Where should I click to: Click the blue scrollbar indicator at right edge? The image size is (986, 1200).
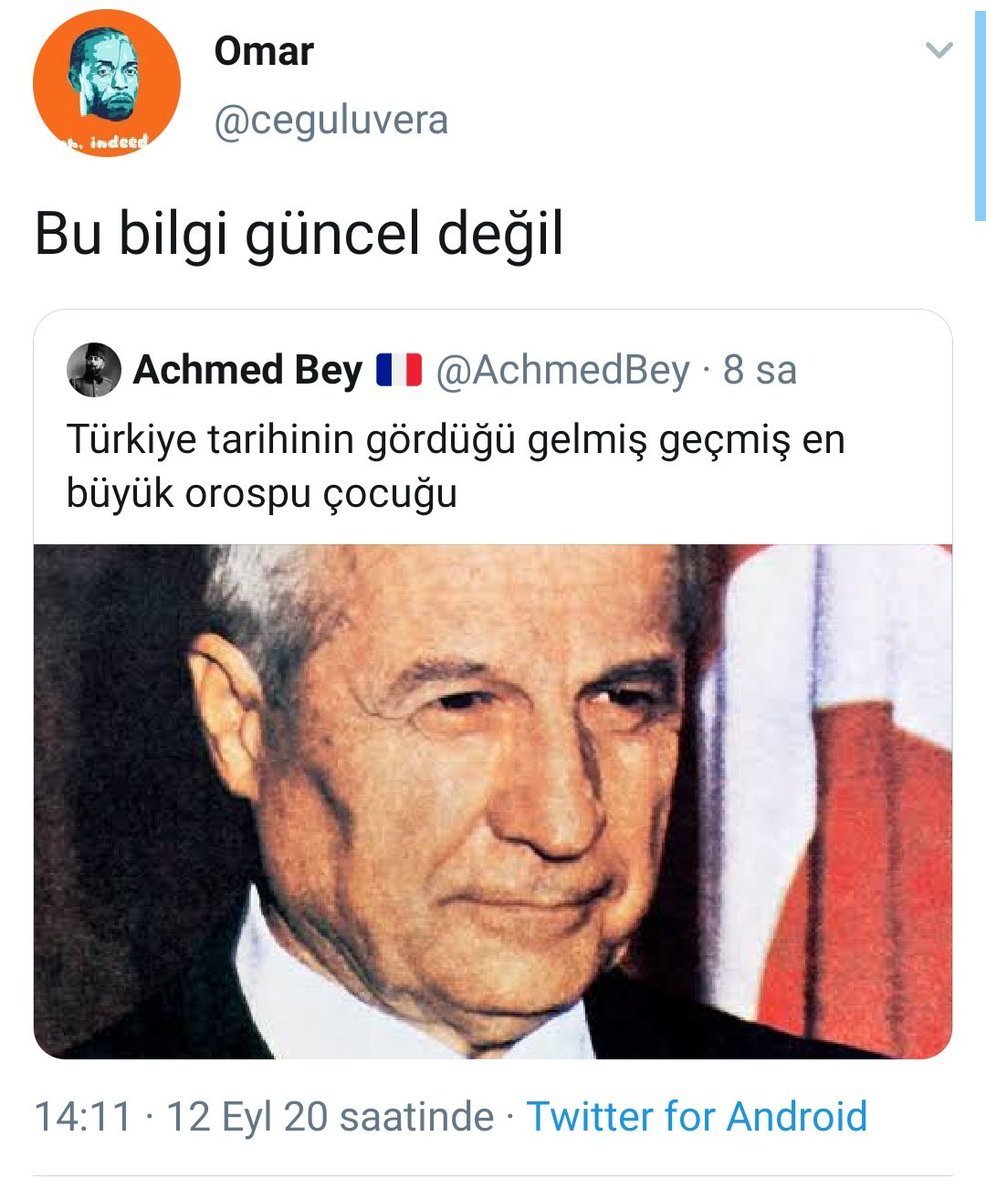980,110
